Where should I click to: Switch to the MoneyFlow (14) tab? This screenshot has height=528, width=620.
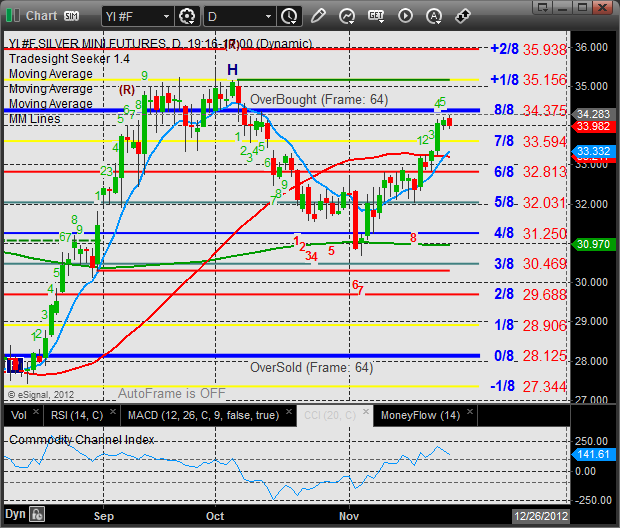[x=420, y=415]
